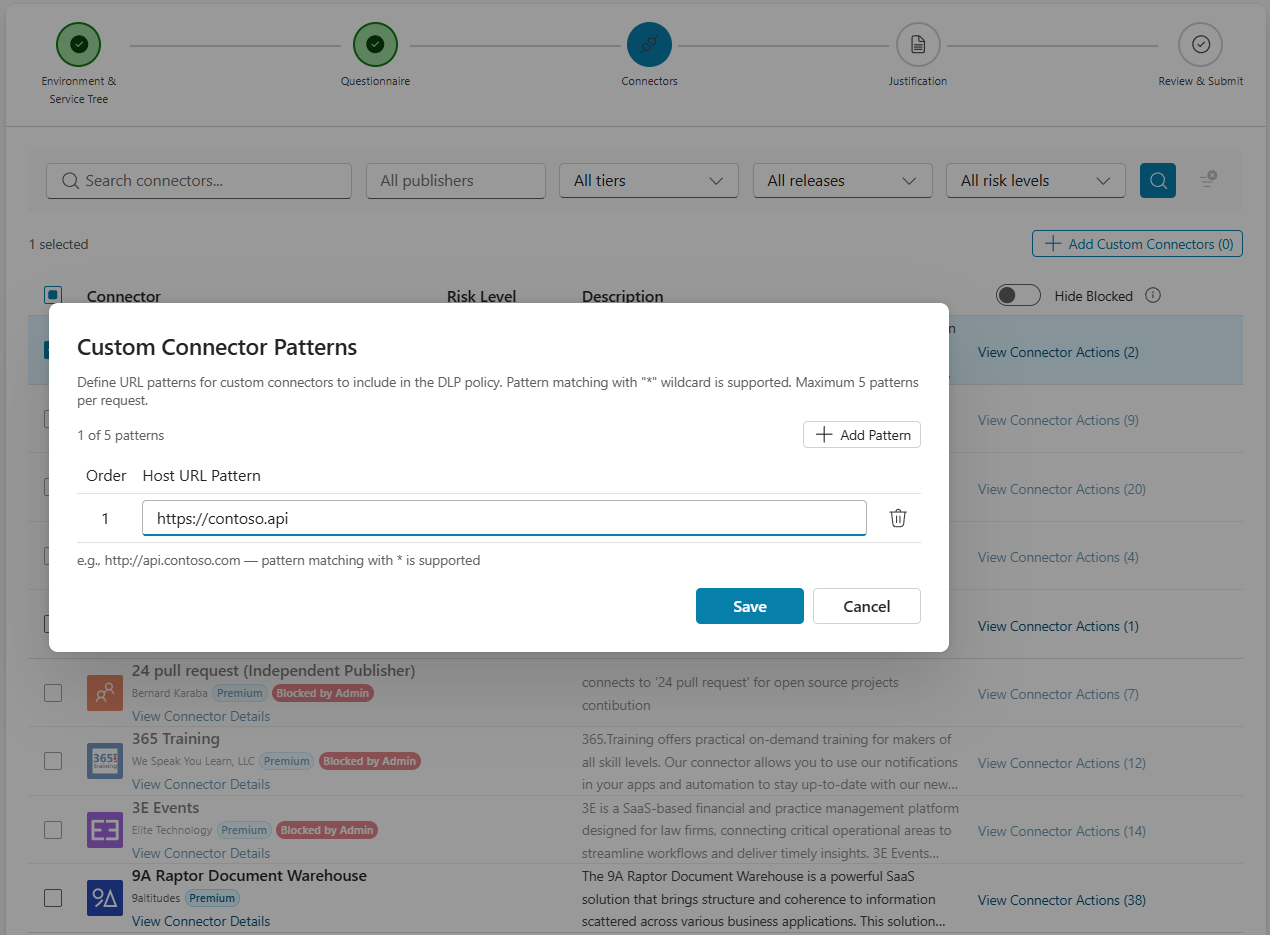Viewport: 1270px width, 935px height.
Task: Delete pattern row with trash icon
Action: [898, 518]
